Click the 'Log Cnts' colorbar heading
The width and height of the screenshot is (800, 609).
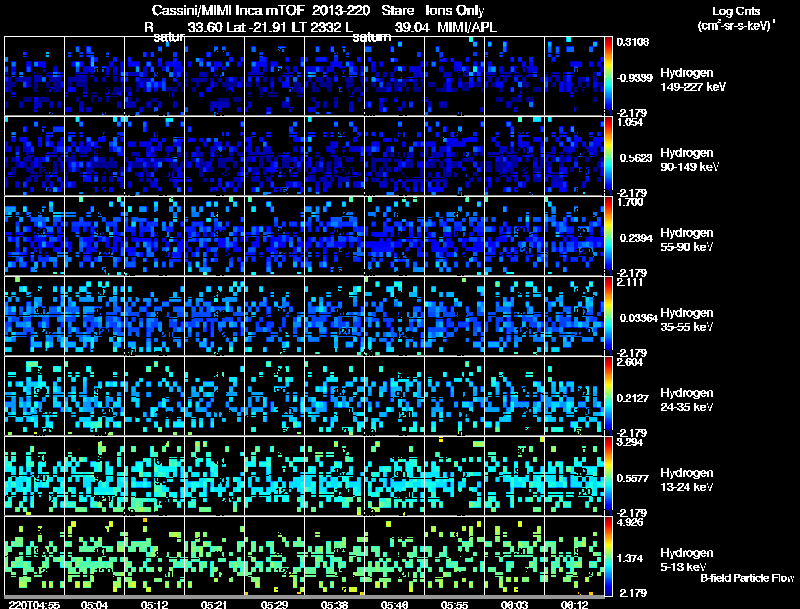736,11
